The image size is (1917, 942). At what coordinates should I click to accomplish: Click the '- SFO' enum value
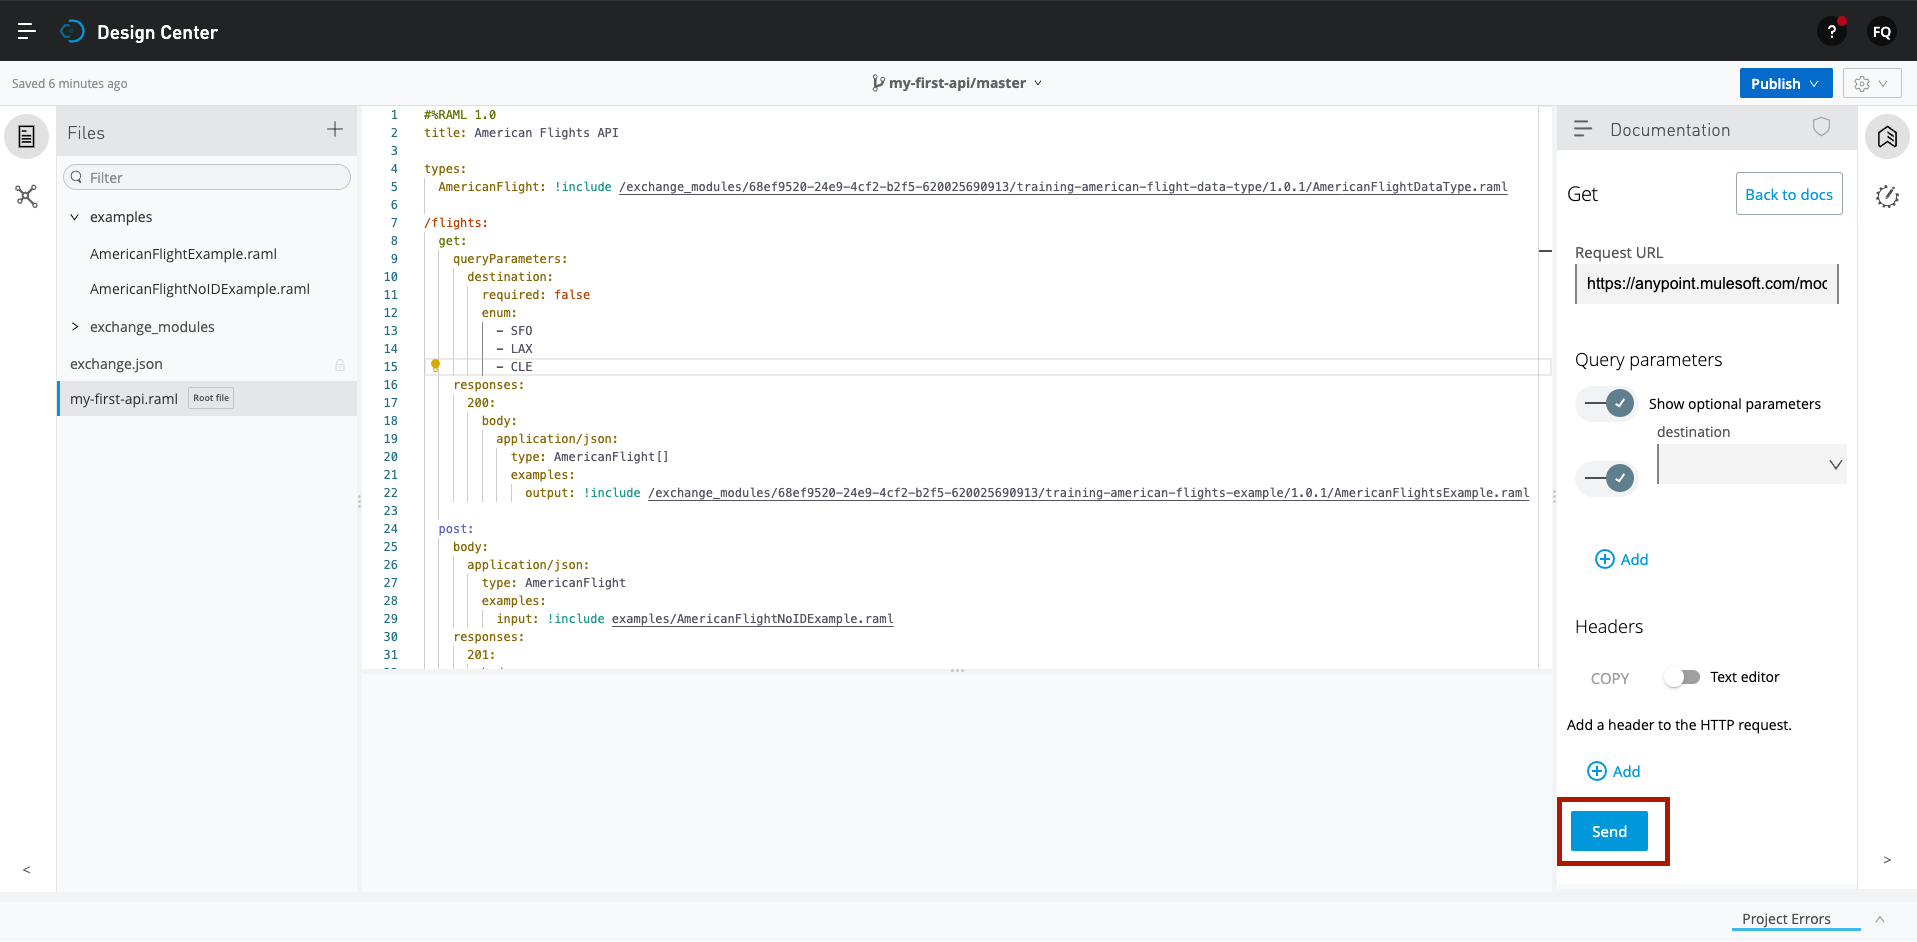click(x=514, y=331)
